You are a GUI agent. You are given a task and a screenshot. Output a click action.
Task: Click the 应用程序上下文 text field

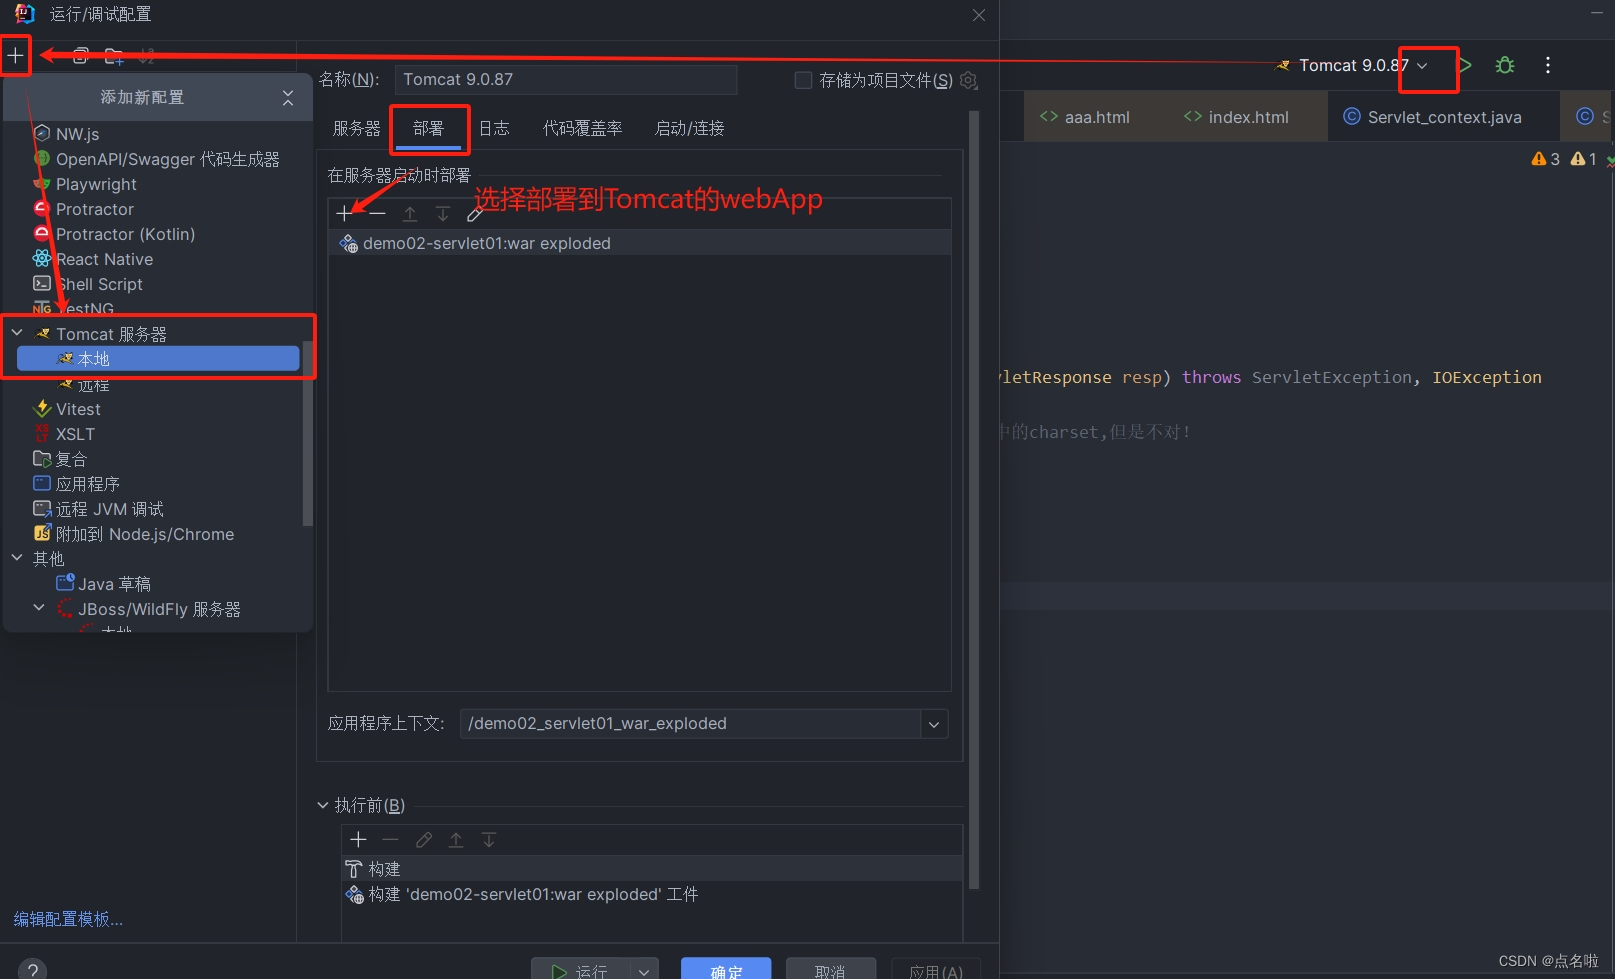click(x=690, y=724)
